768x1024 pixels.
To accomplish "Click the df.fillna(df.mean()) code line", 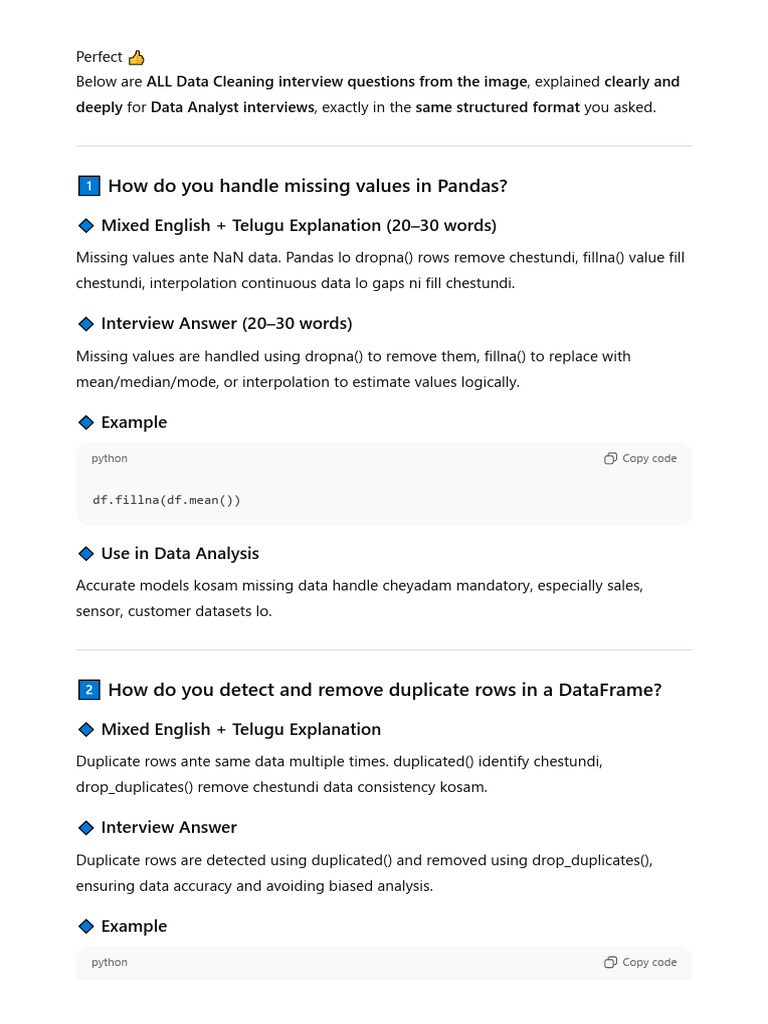I will coord(166,500).
